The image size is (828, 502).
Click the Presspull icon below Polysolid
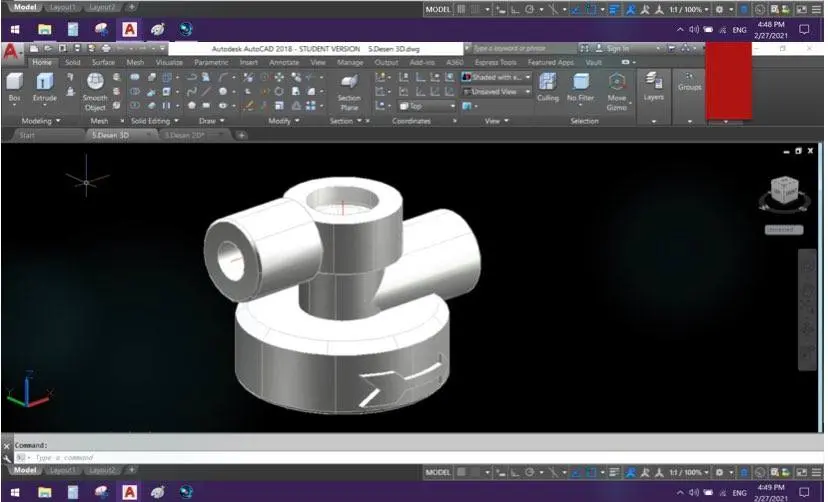(70, 91)
